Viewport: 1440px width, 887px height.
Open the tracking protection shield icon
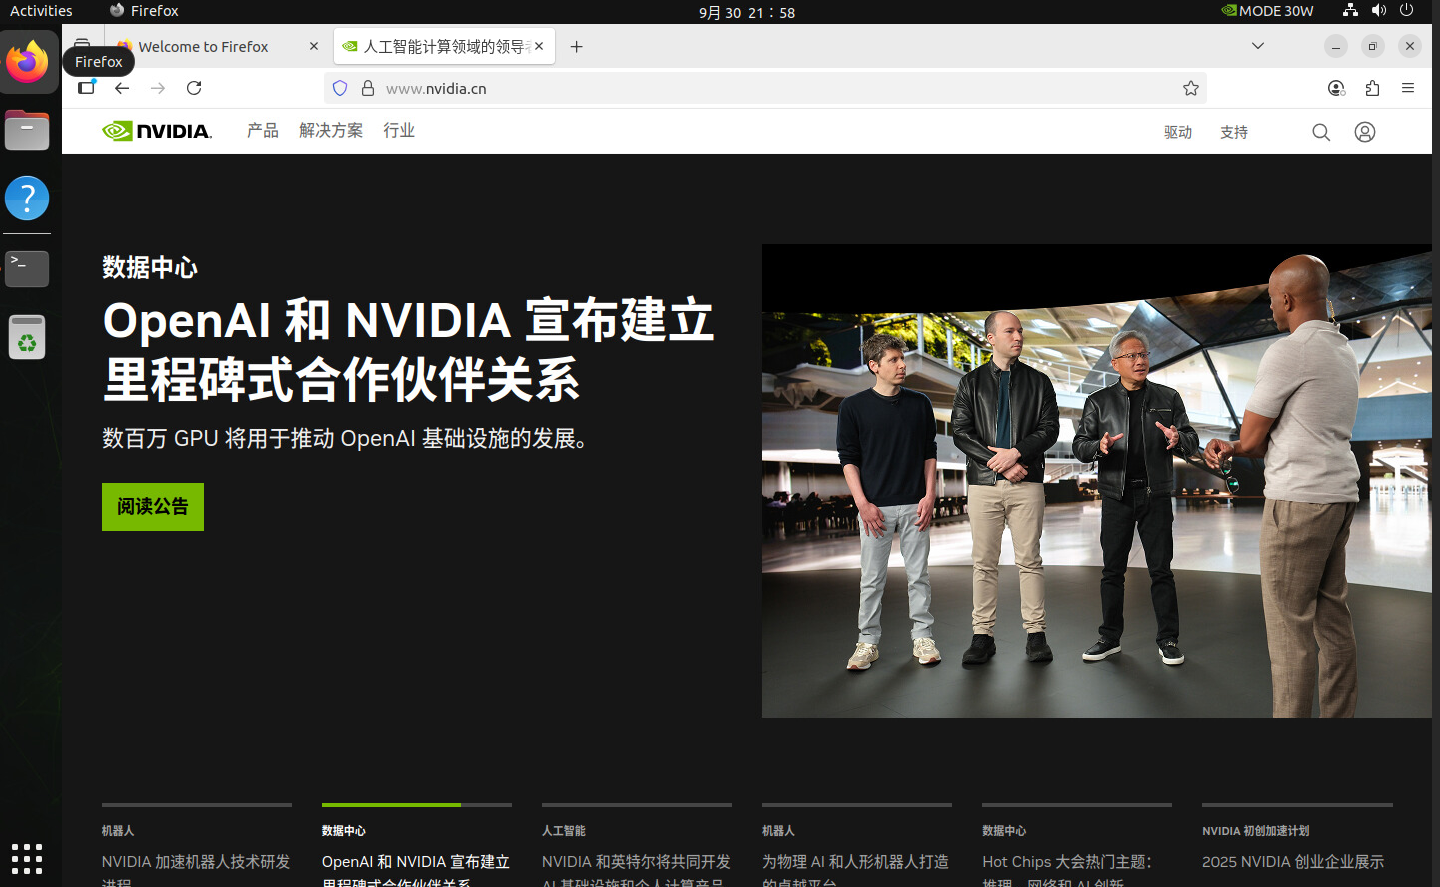point(340,88)
